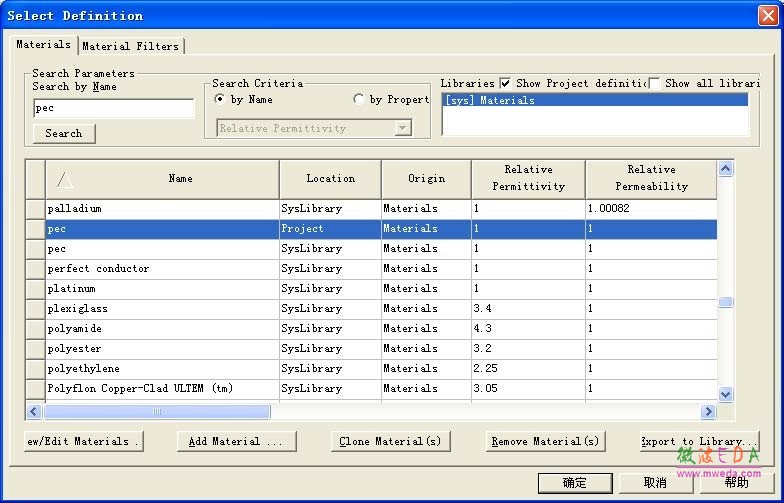Close the Select Definition dialog

tap(768, 16)
